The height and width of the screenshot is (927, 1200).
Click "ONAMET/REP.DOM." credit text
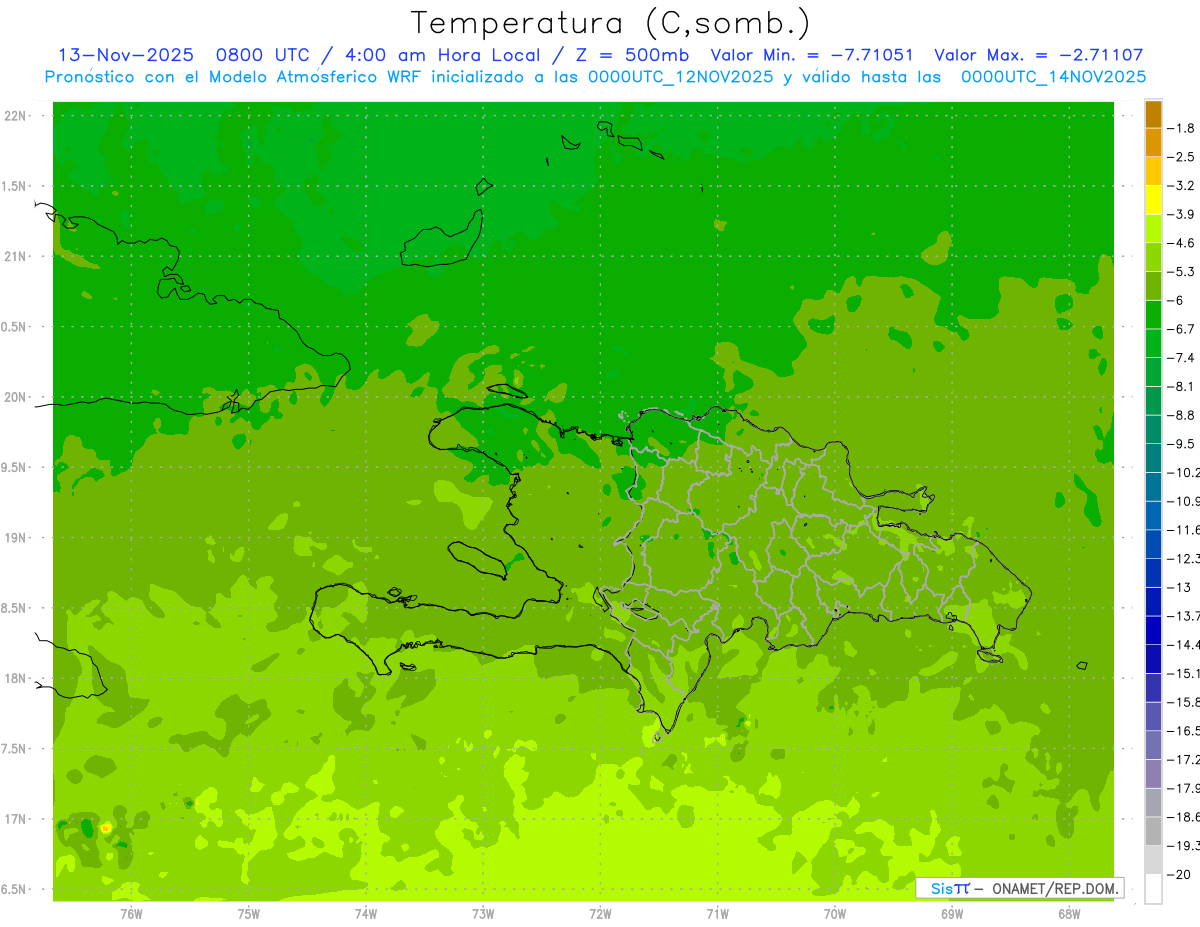click(1054, 888)
